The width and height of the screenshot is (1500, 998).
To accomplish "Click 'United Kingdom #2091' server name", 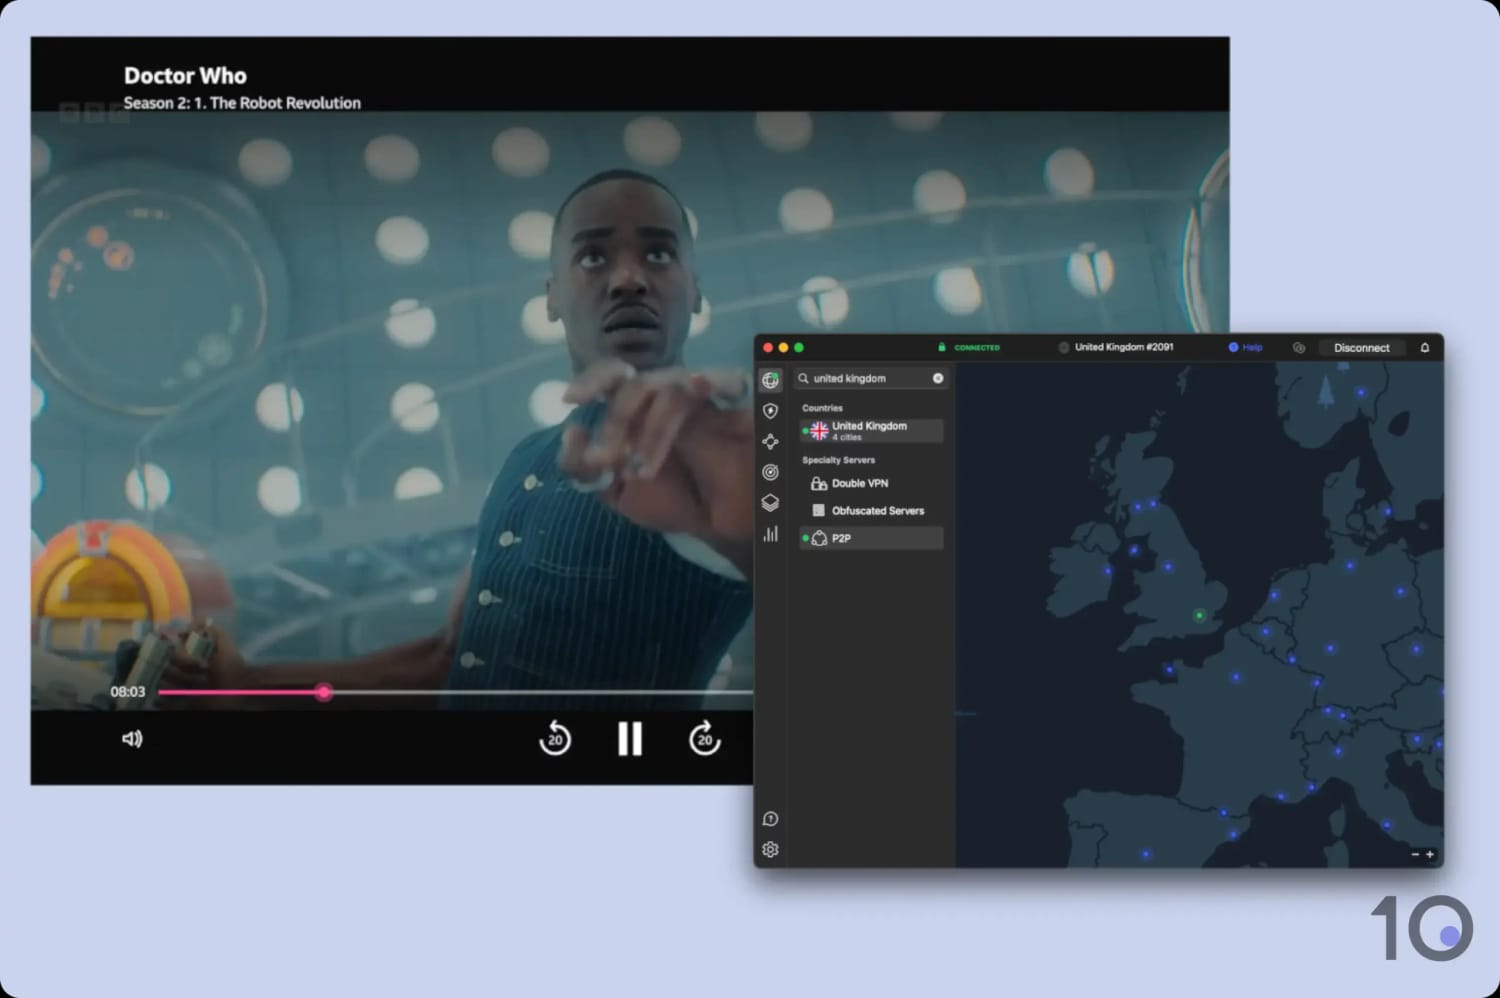I will (1124, 347).
